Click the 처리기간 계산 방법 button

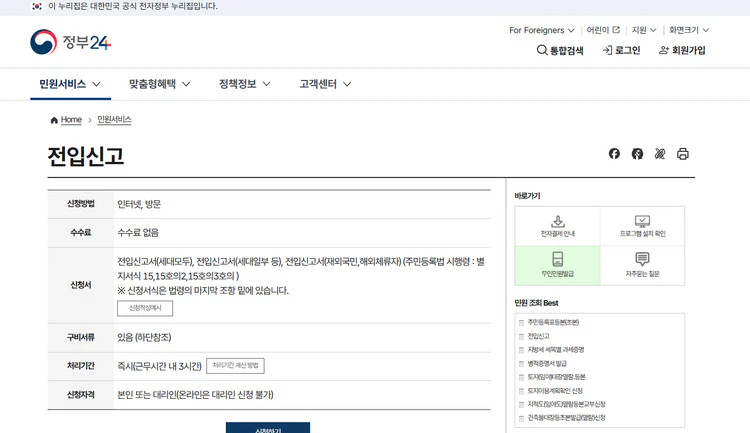(x=235, y=366)
